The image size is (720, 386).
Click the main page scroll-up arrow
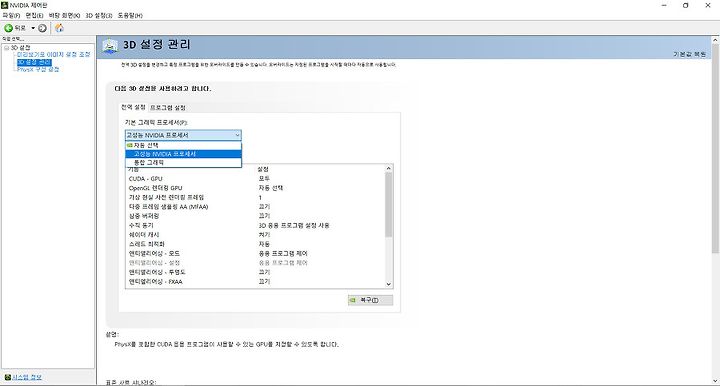click(x=715, y=40)
